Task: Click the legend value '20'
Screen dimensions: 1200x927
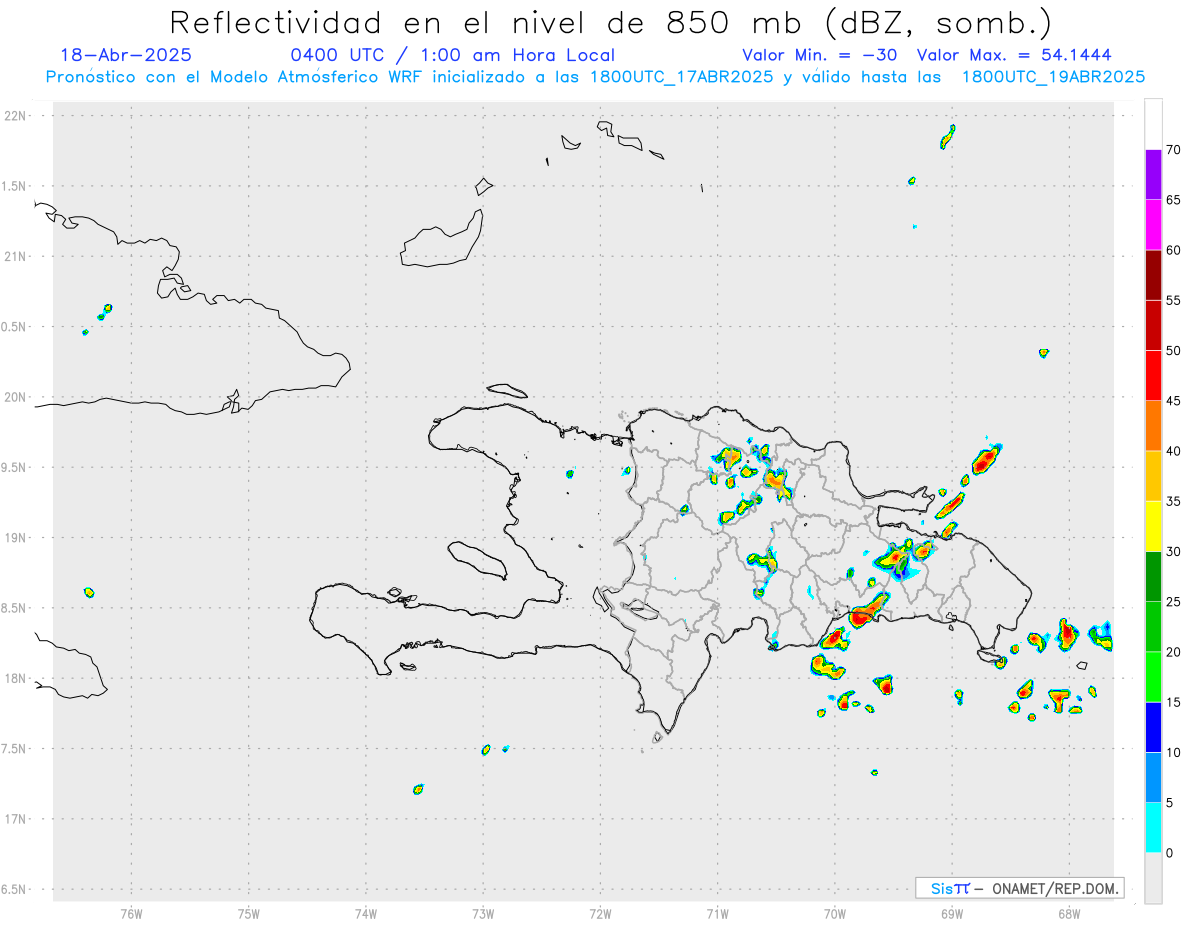Action: coord(1173,652)
